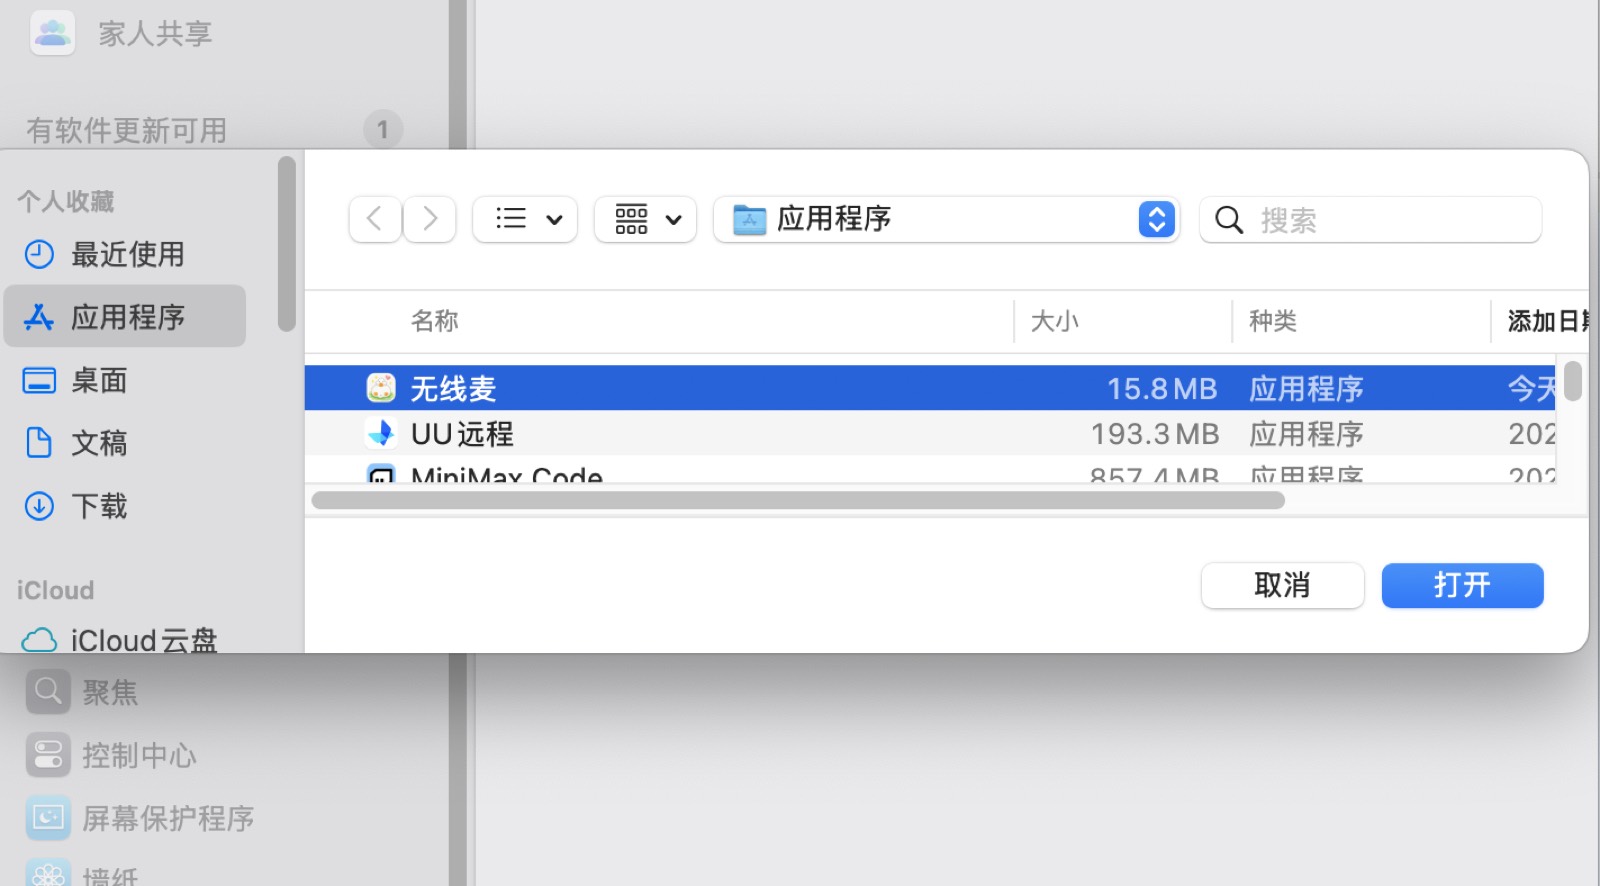Viewport: 1600px width, 886px height.
Task: Click the iCloud cloud icon
Action: click(x=39, y=640)
